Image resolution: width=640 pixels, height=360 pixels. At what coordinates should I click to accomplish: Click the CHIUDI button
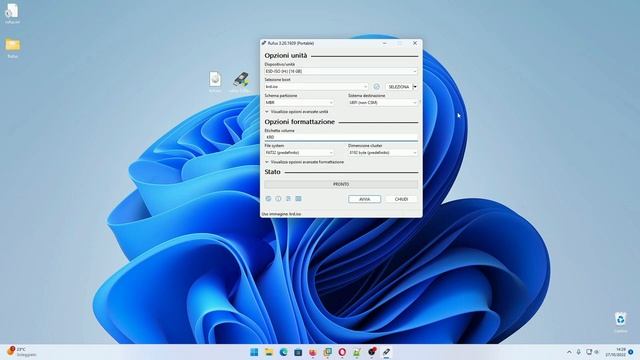coord(401,199)
